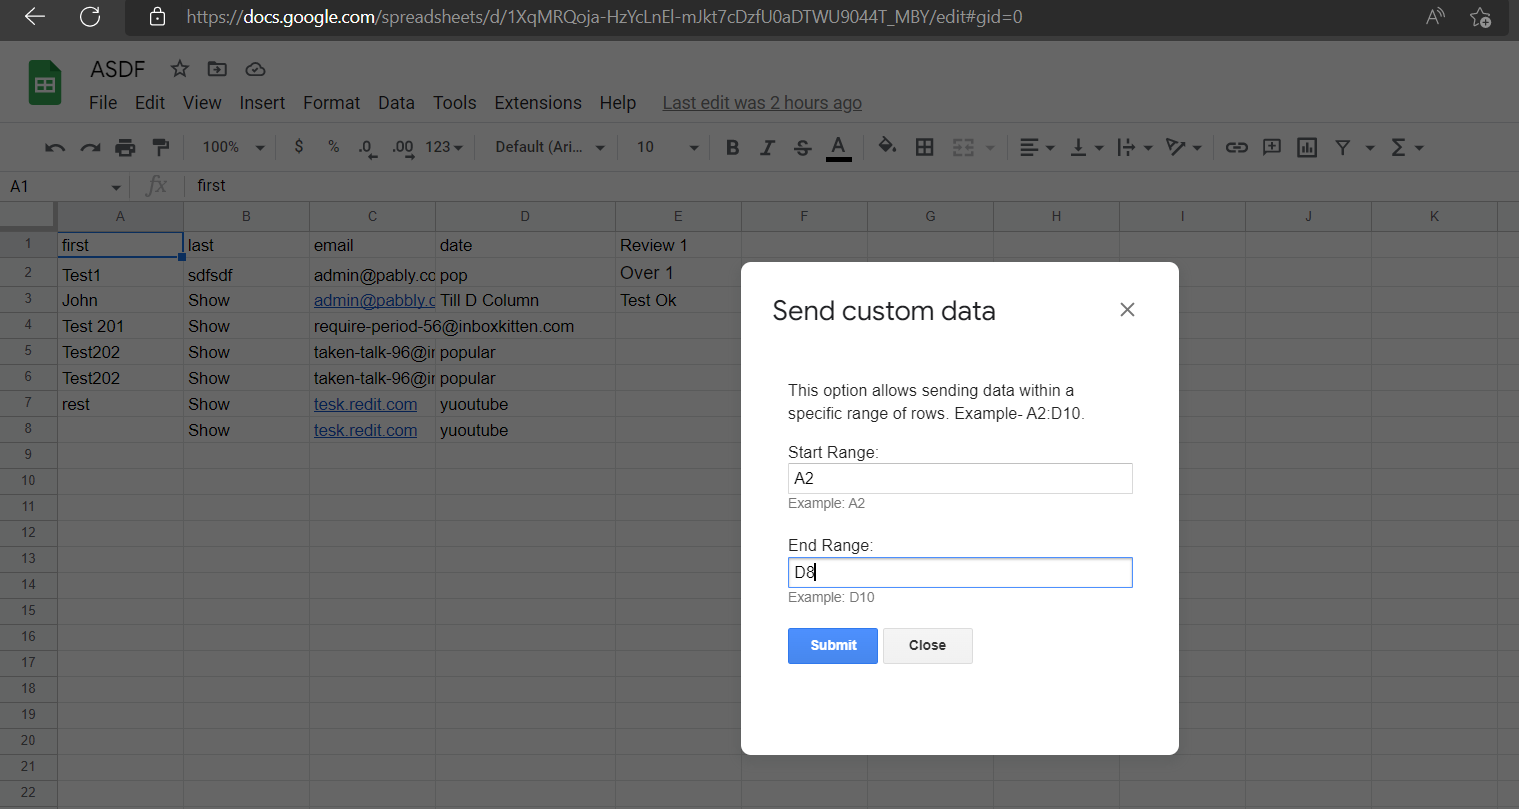This screenshot has width=1519, height=809.
Task: Select cell containing 'Test 201'
Action: [x=120, y=326]
